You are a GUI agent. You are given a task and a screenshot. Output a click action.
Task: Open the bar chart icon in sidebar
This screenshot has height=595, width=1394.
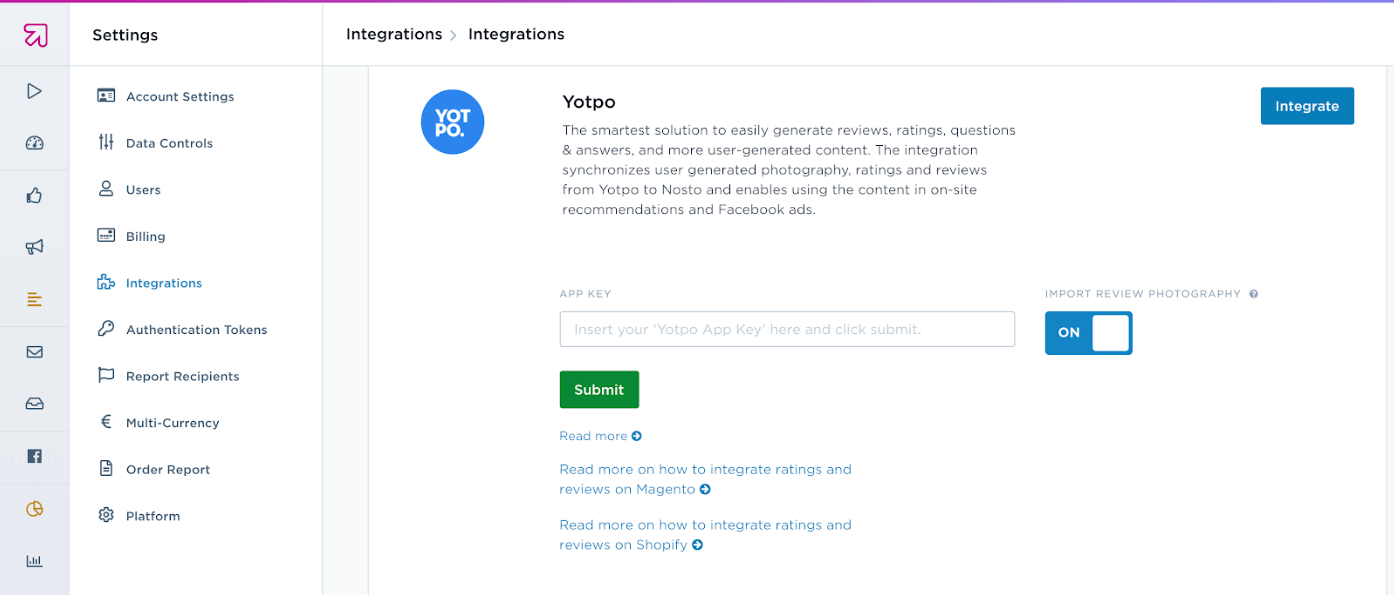pyautogui.click(x=34, y=561)
